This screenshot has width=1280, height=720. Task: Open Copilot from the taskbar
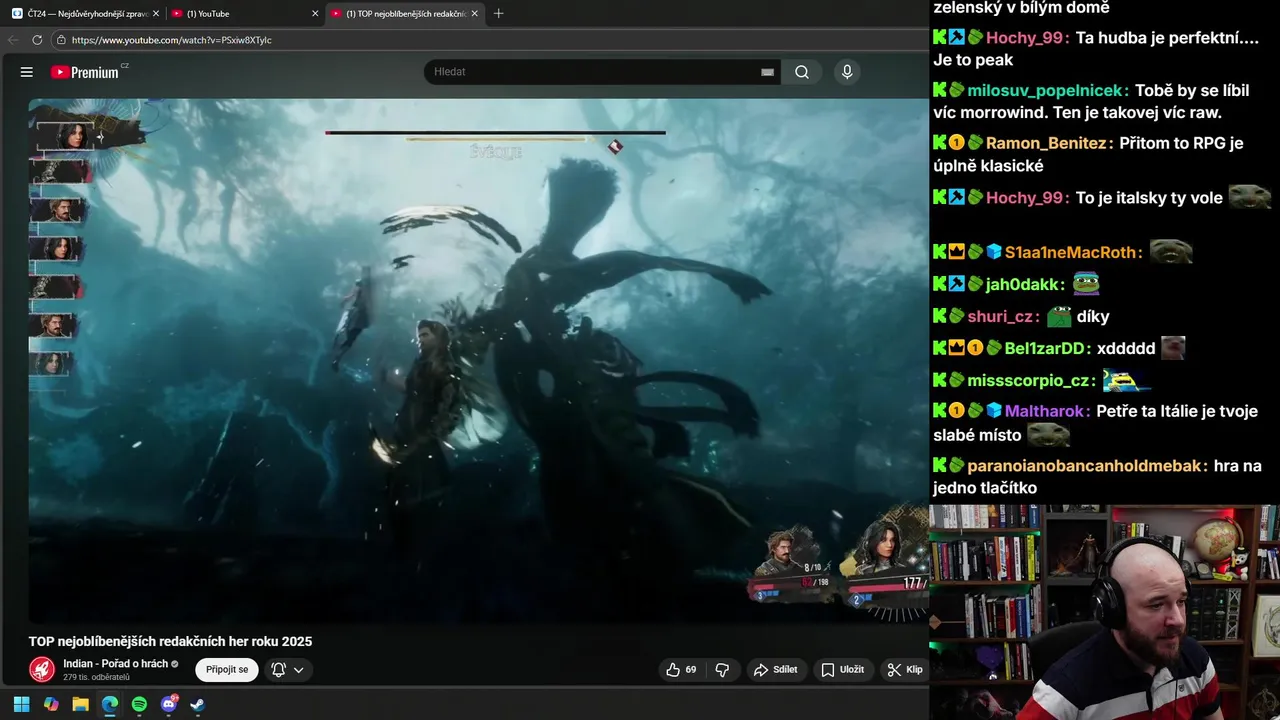51,704
